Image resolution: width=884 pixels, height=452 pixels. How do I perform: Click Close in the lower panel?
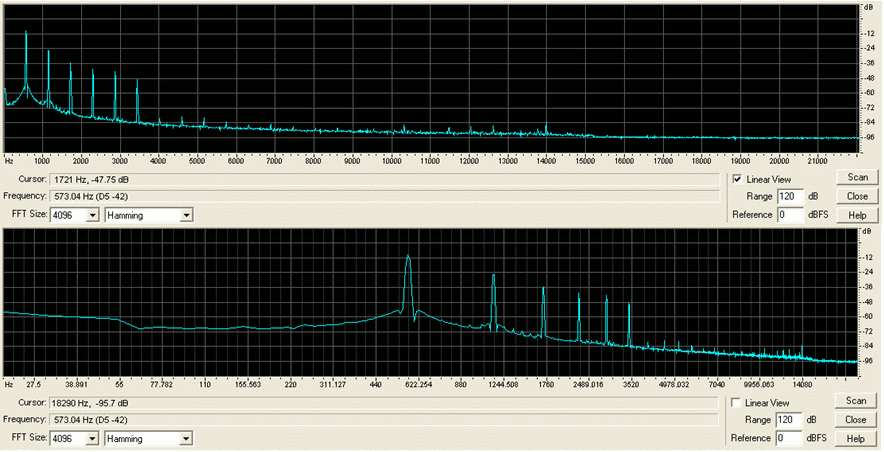pos(856,420)
